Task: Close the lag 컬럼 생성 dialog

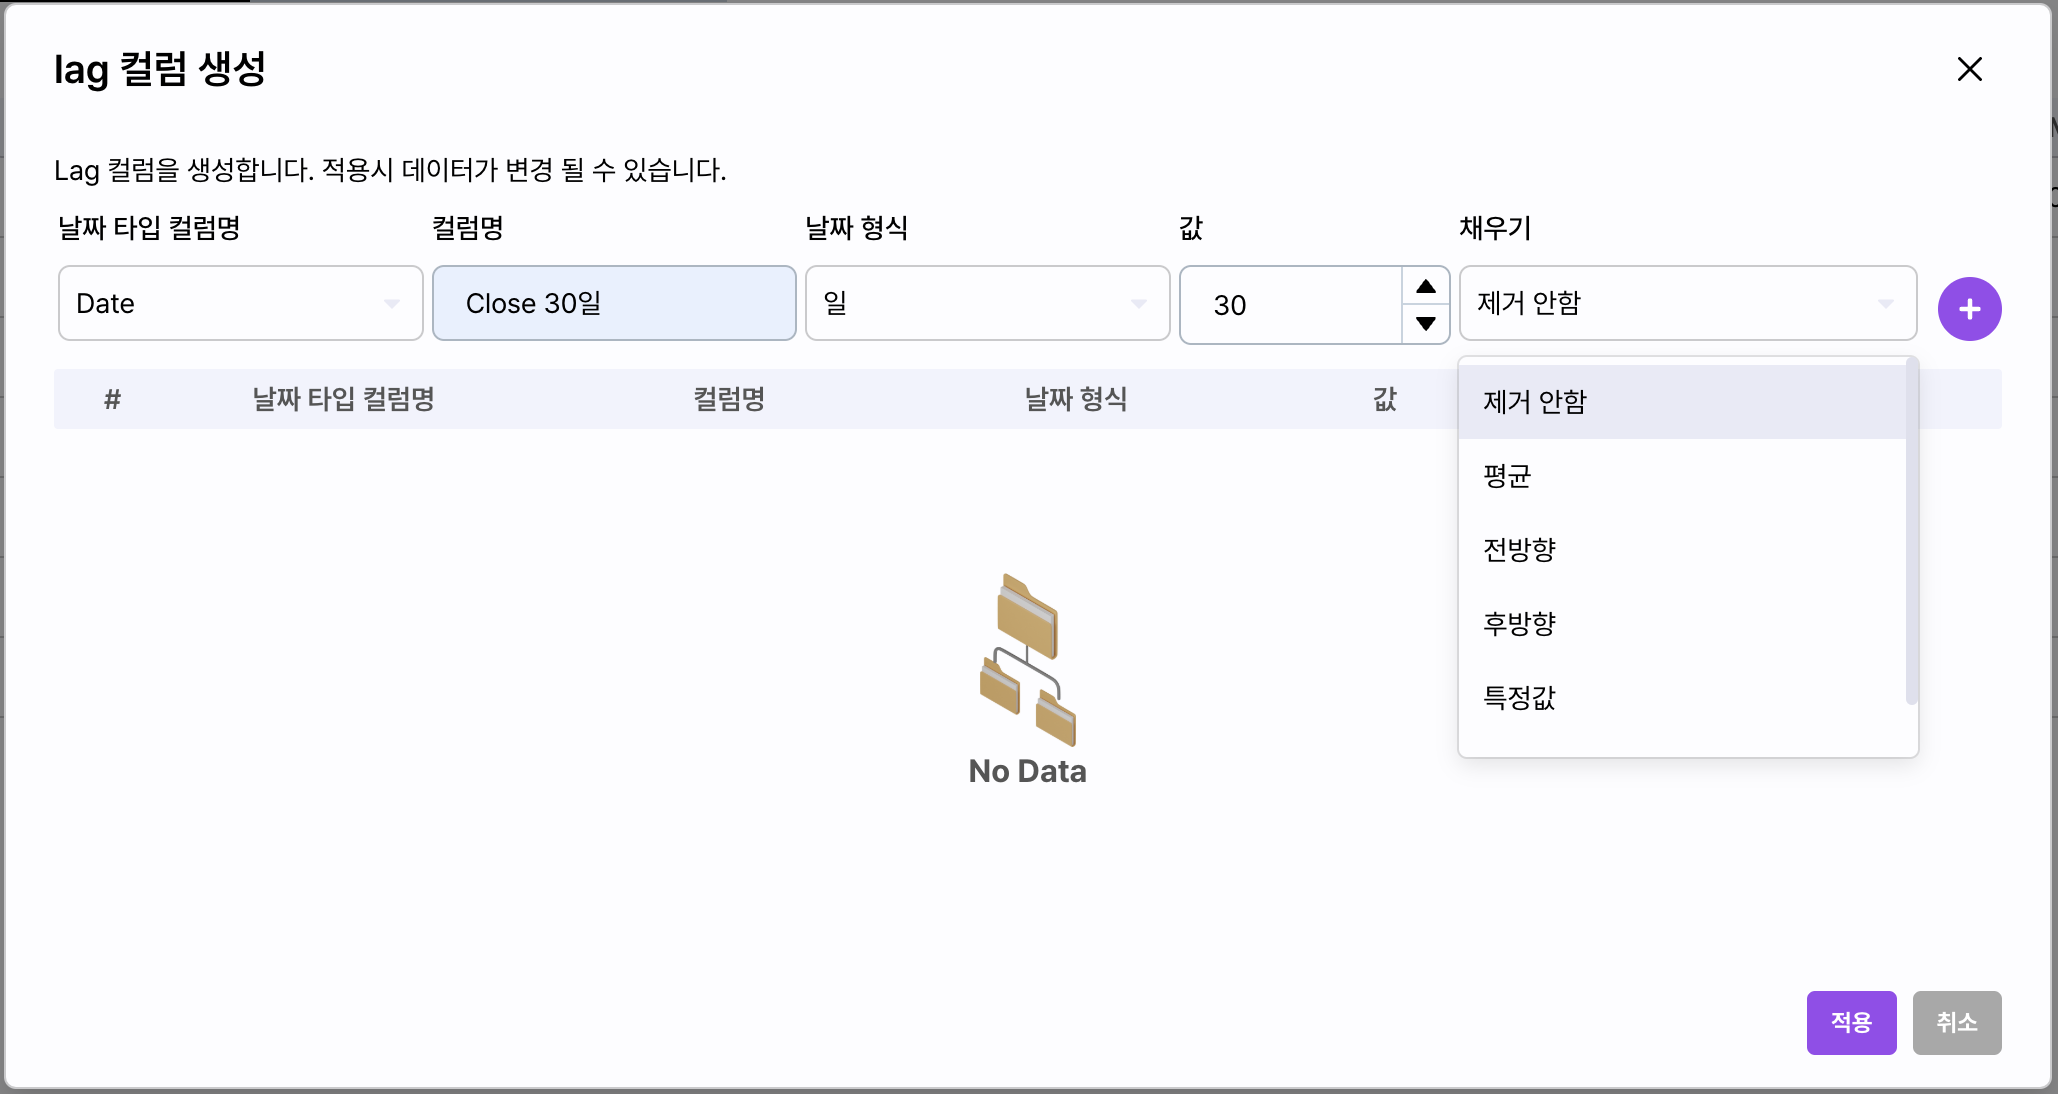Action: pyautogui.click(x=1969, y=69)
